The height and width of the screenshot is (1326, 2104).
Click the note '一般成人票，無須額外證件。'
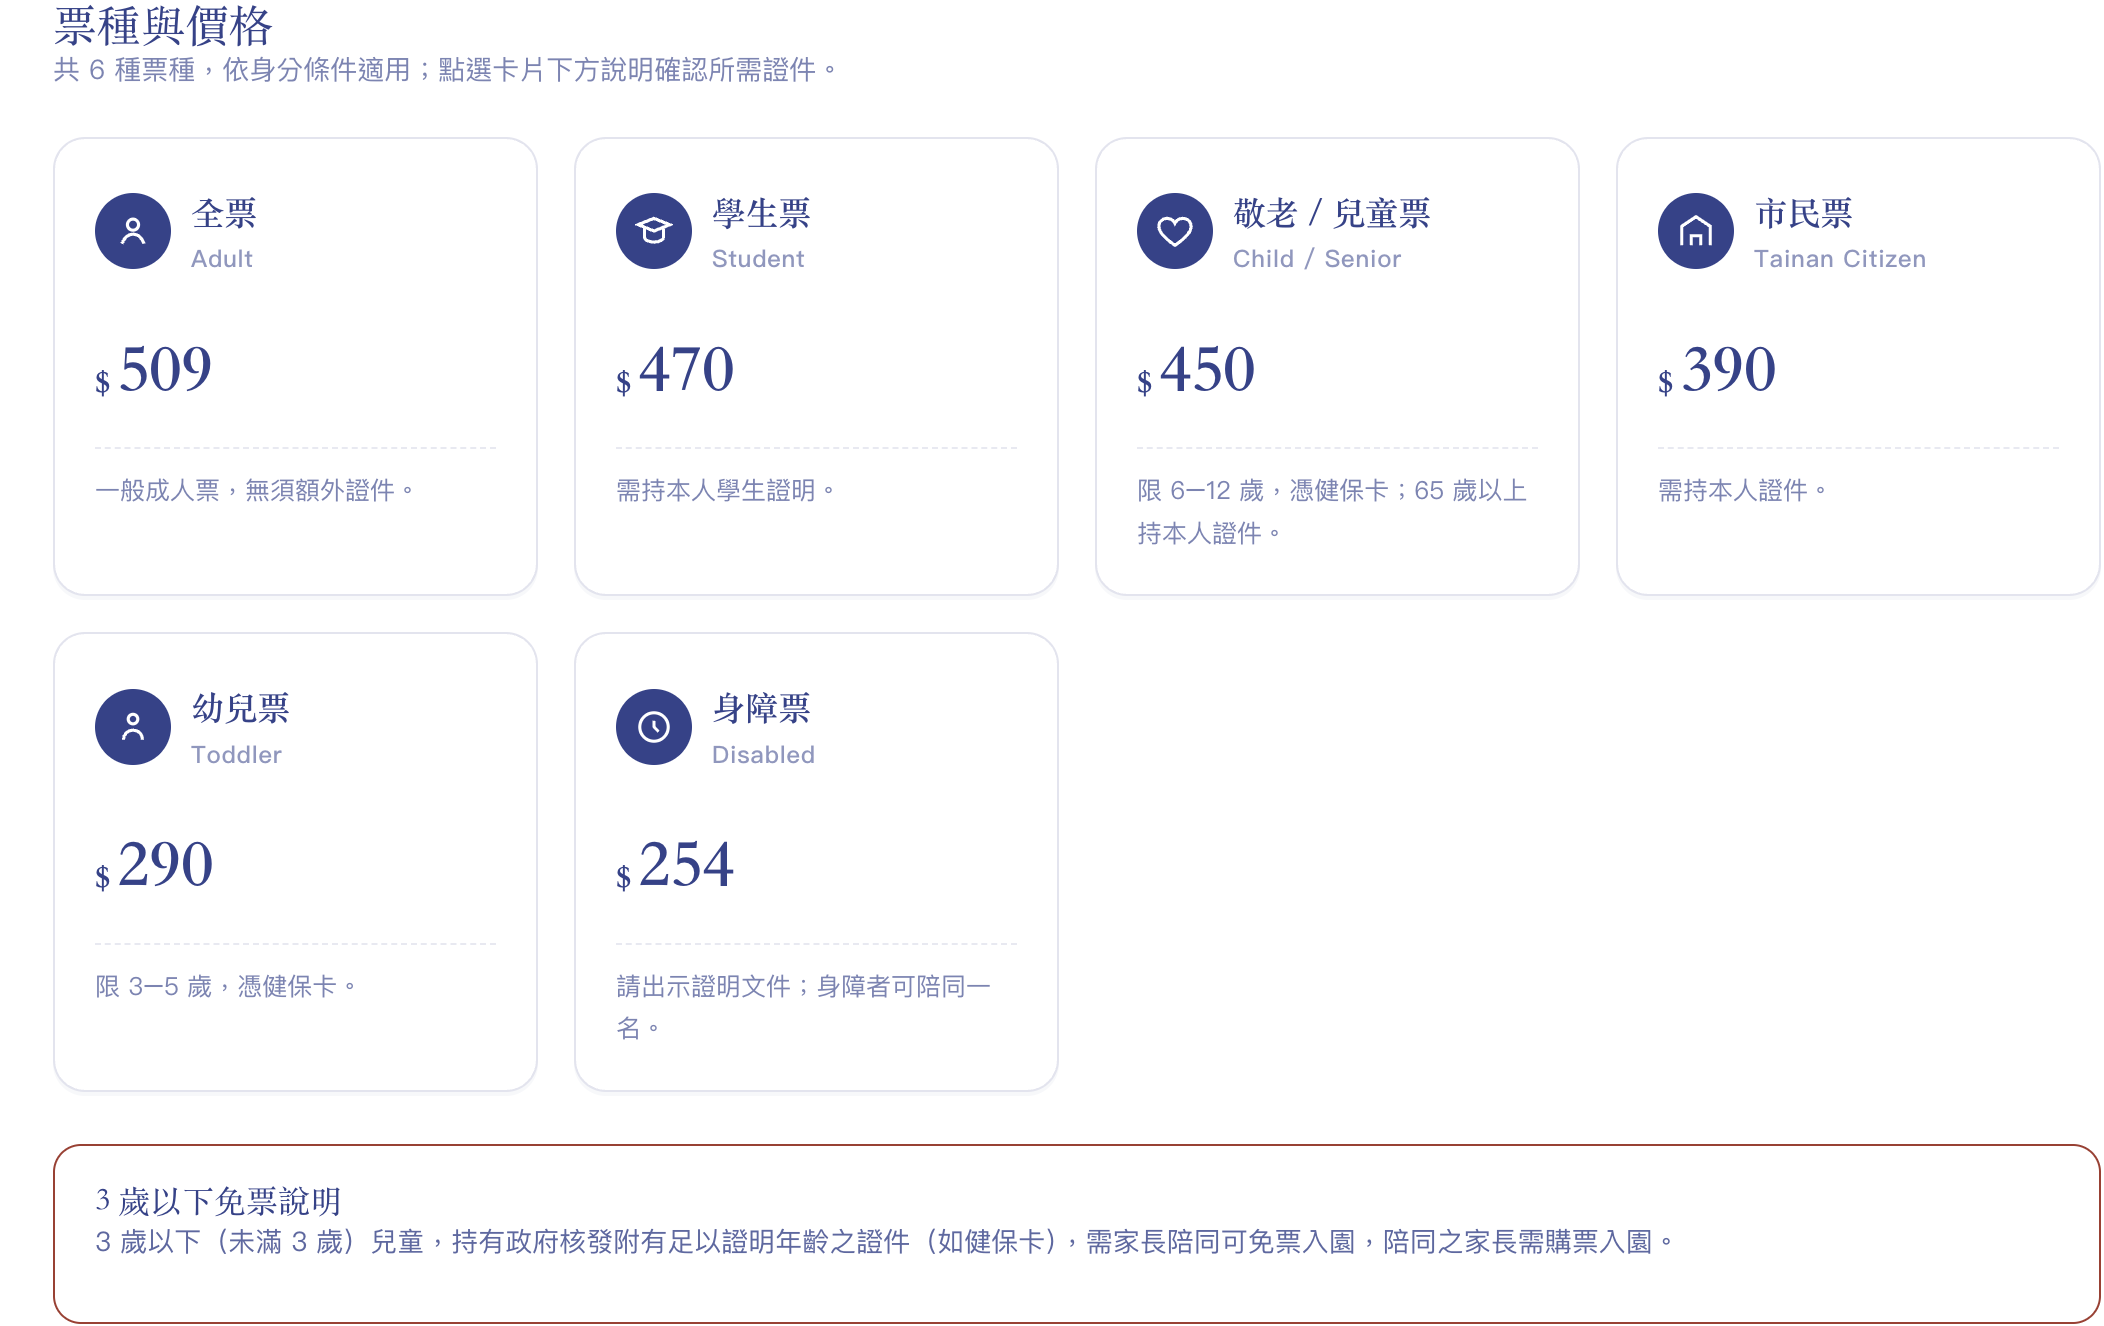(x=255, y=490)
